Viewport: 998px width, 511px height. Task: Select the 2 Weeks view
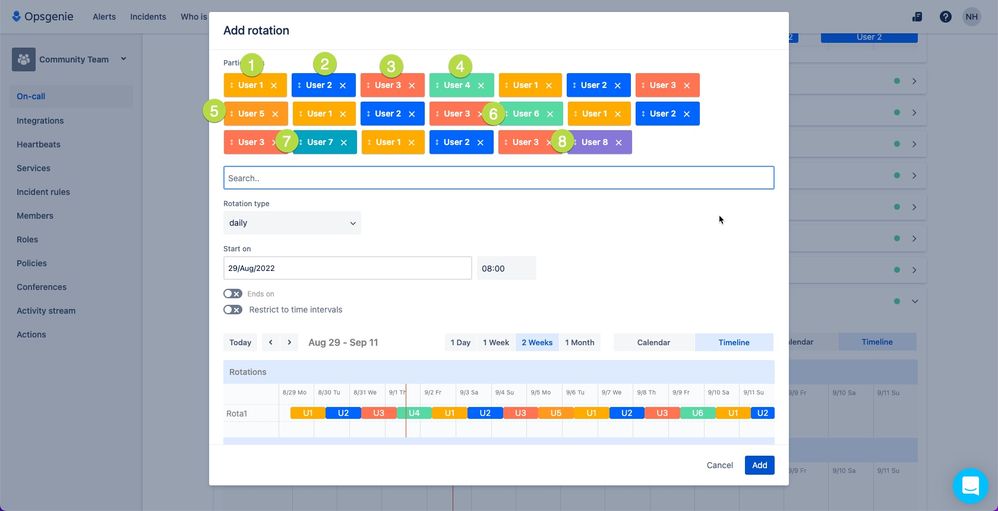(x=537, y=342)
